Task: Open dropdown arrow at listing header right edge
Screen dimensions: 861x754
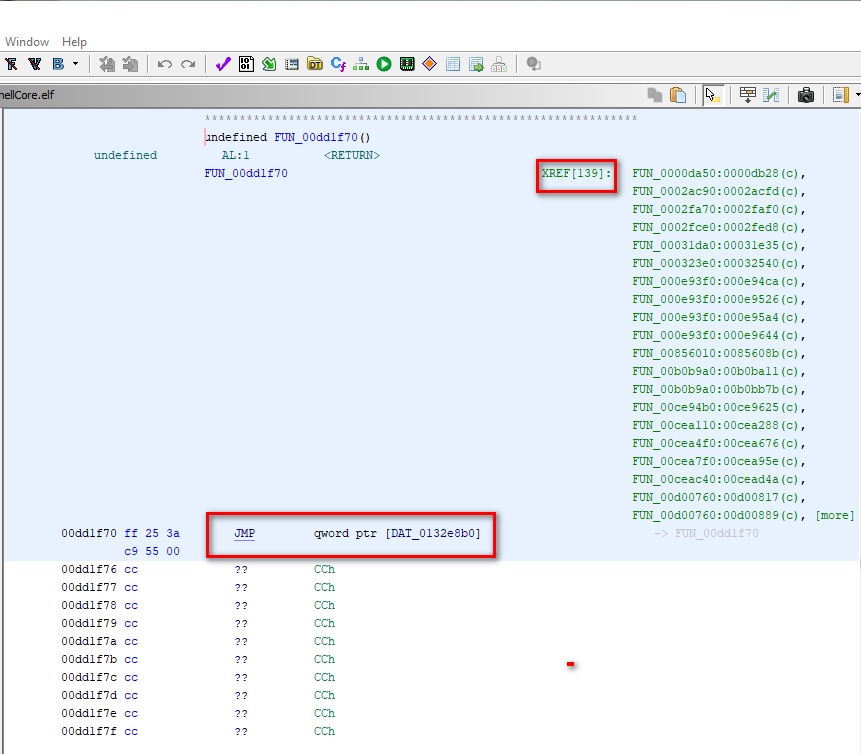Action: (858, 95)
